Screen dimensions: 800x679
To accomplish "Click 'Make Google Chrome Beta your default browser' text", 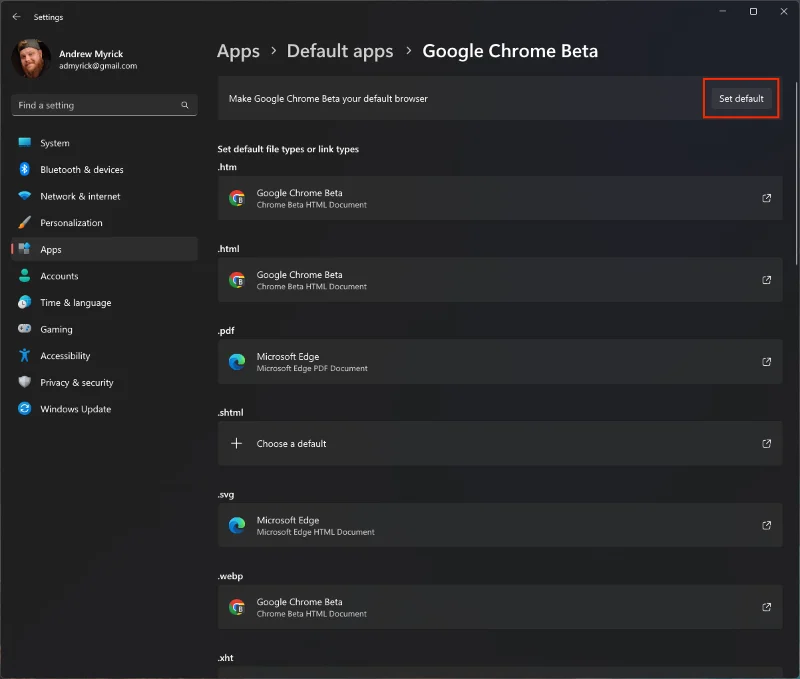I will coord(328,98).
